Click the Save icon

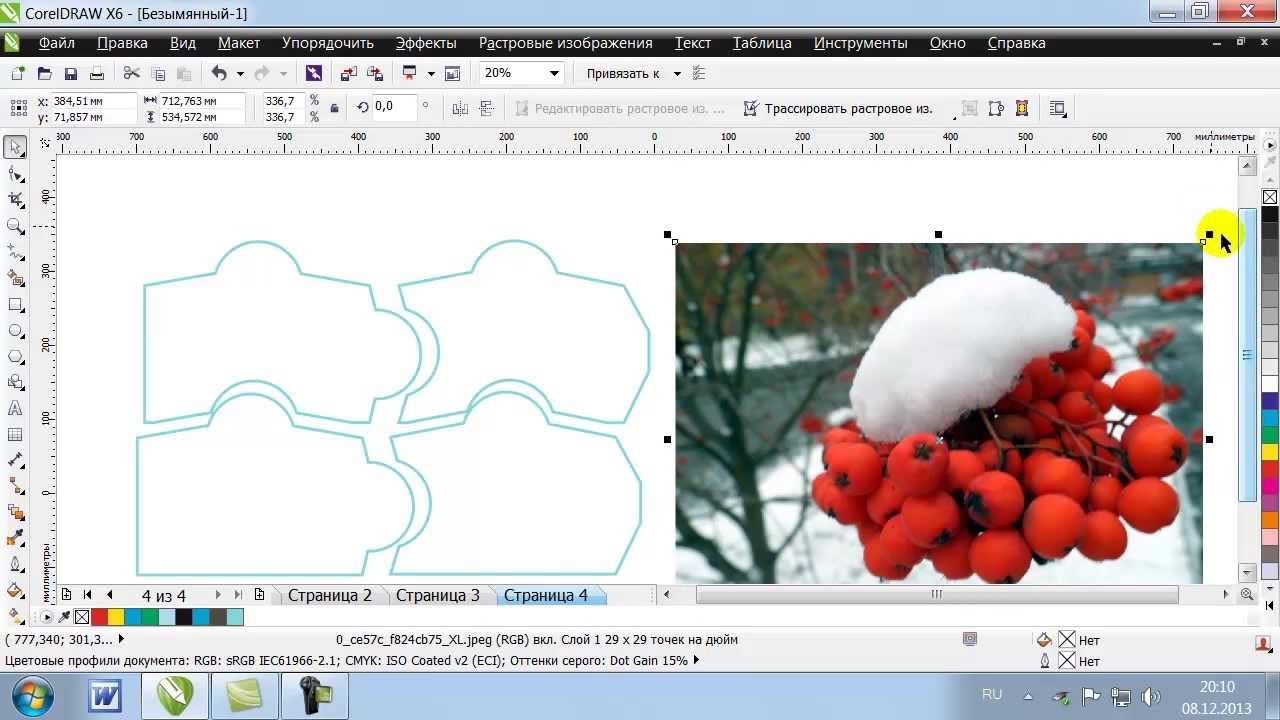[x=70, y=73]
